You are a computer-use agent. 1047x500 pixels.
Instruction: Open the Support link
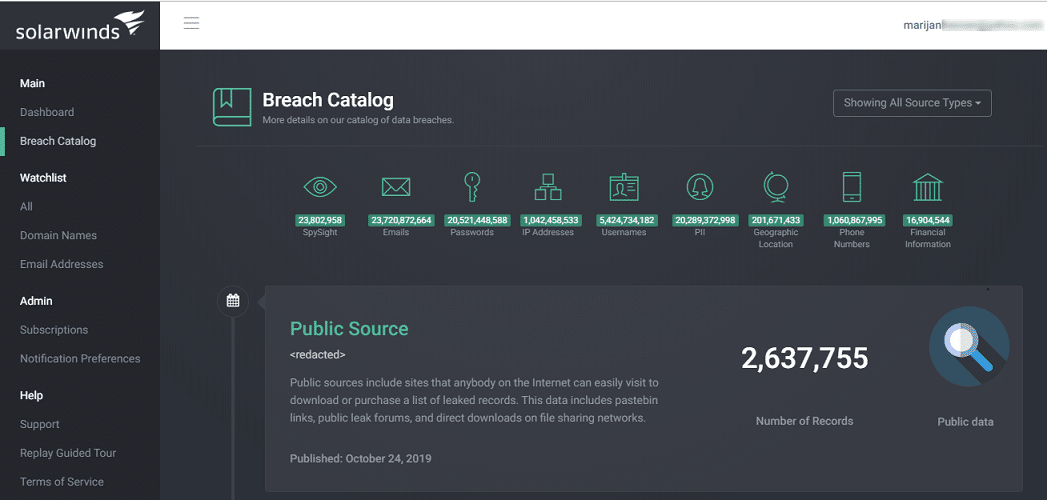point(39,424)
